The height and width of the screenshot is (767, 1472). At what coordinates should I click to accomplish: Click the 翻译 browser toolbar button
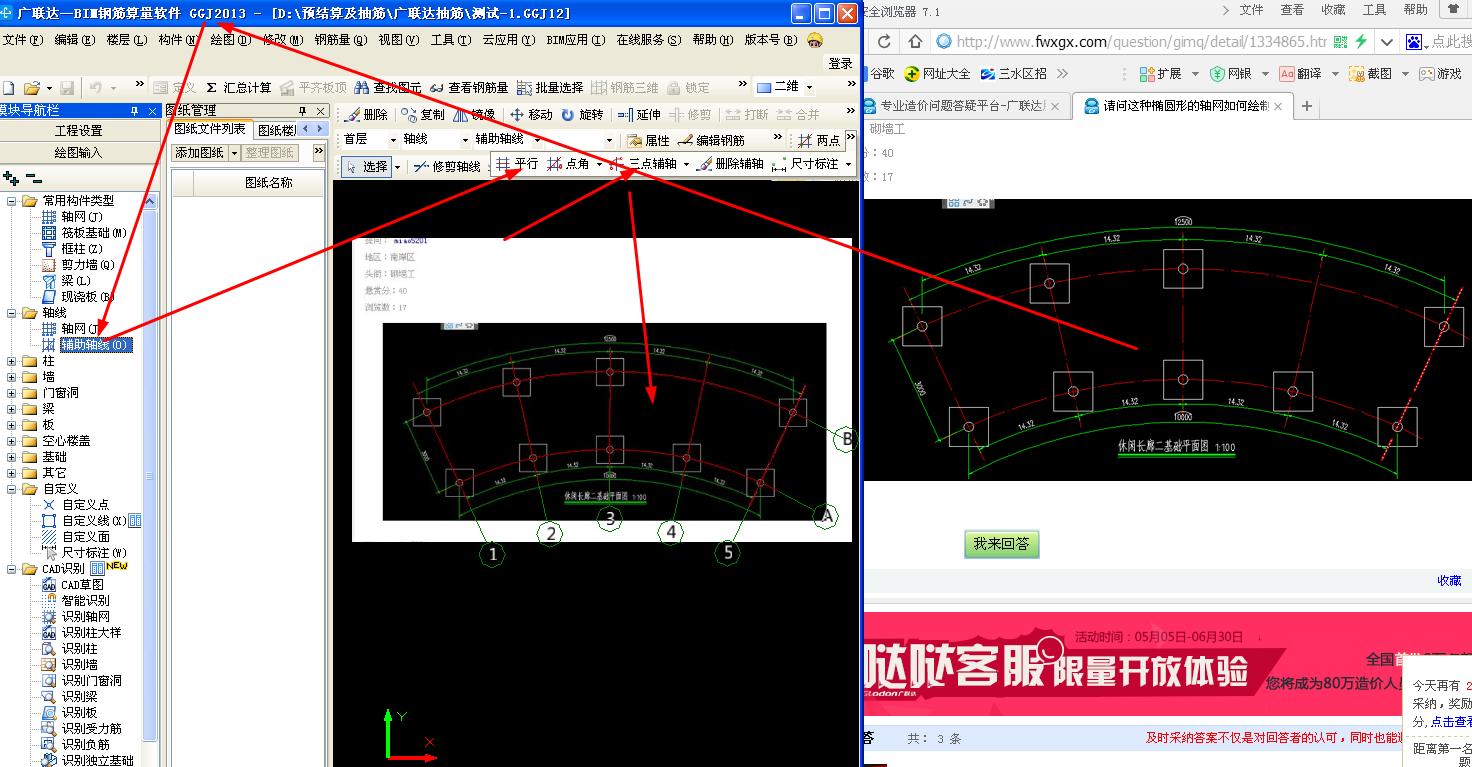(1300, 74)
